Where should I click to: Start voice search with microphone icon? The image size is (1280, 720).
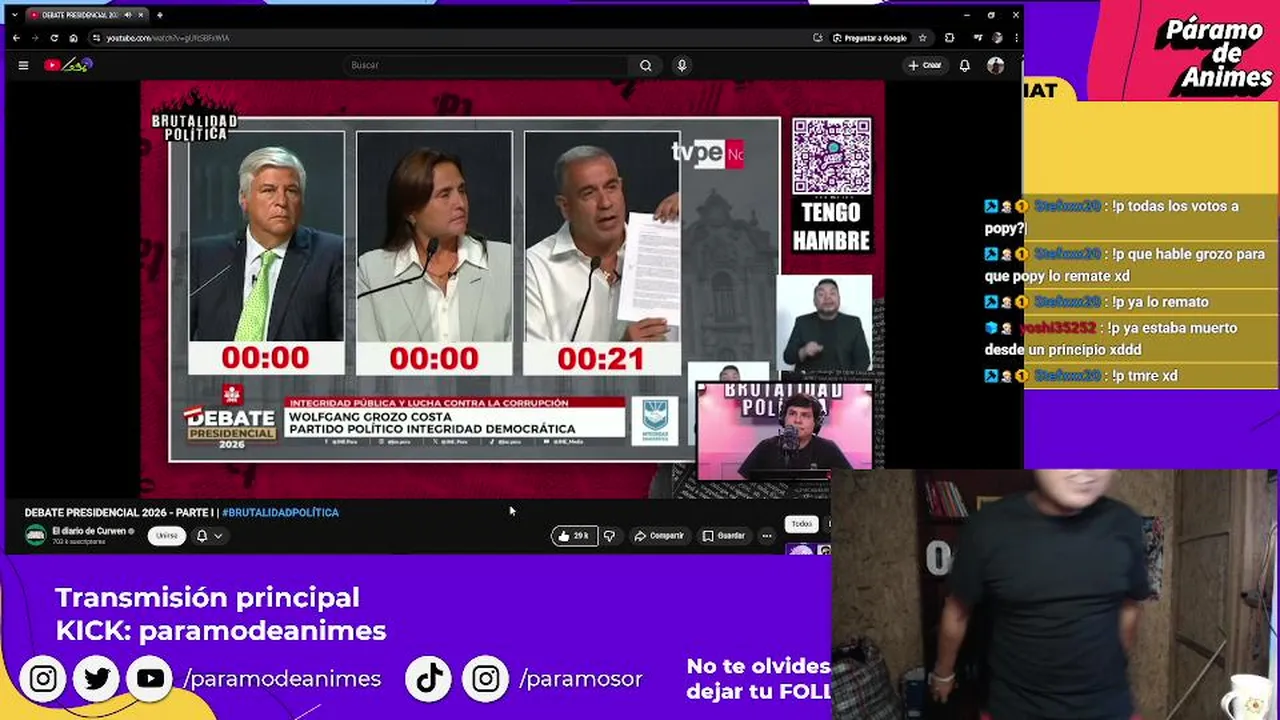682,65
